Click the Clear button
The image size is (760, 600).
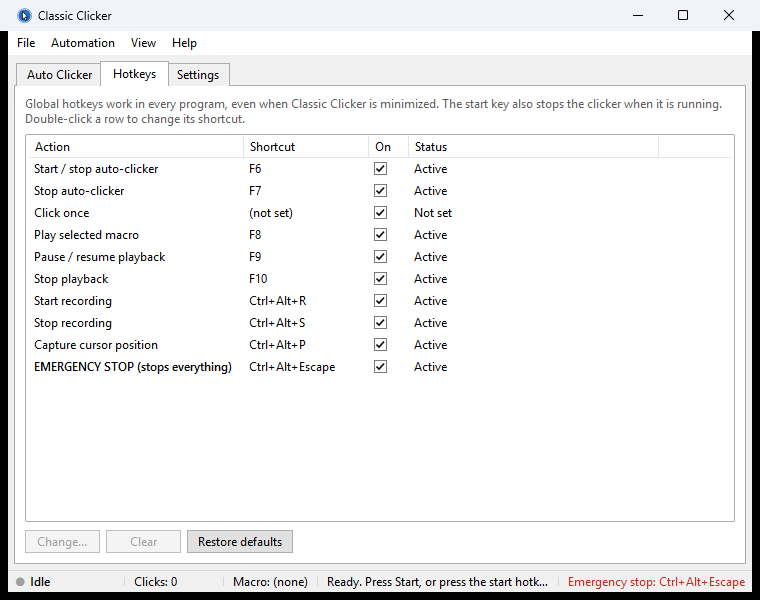[x=143, y=541]
